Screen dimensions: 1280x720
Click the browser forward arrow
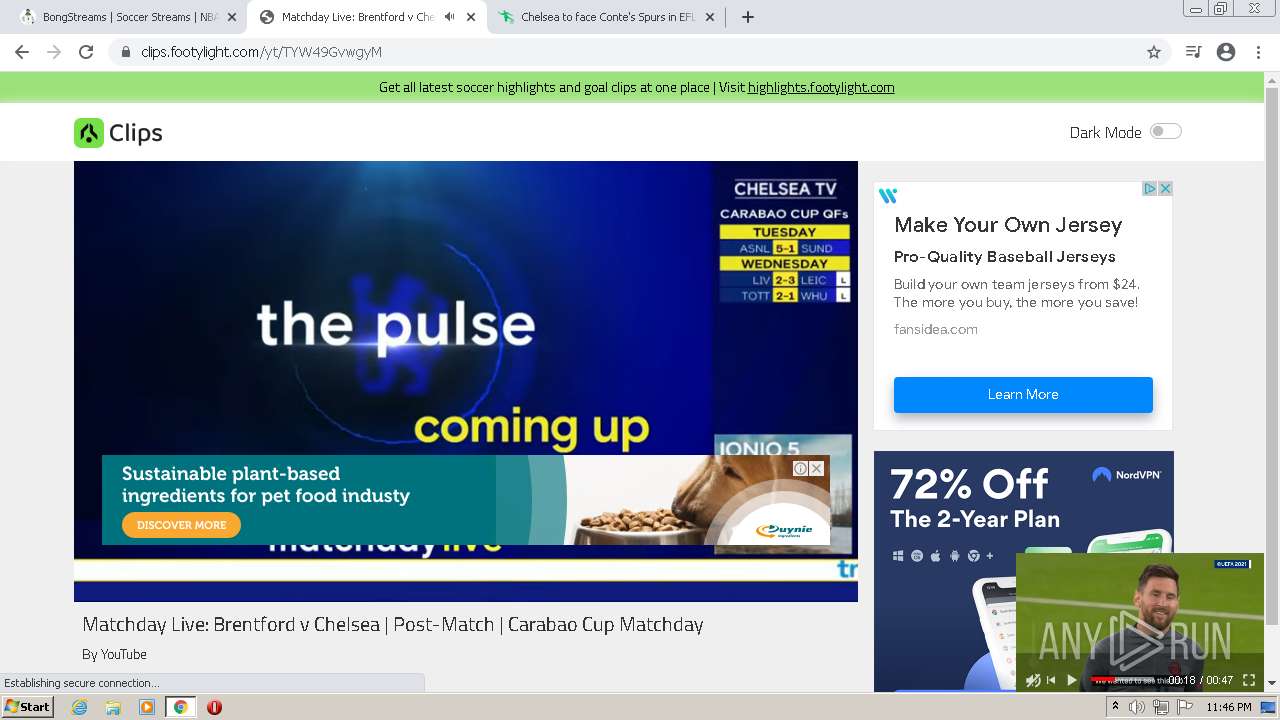pos(54,52)
